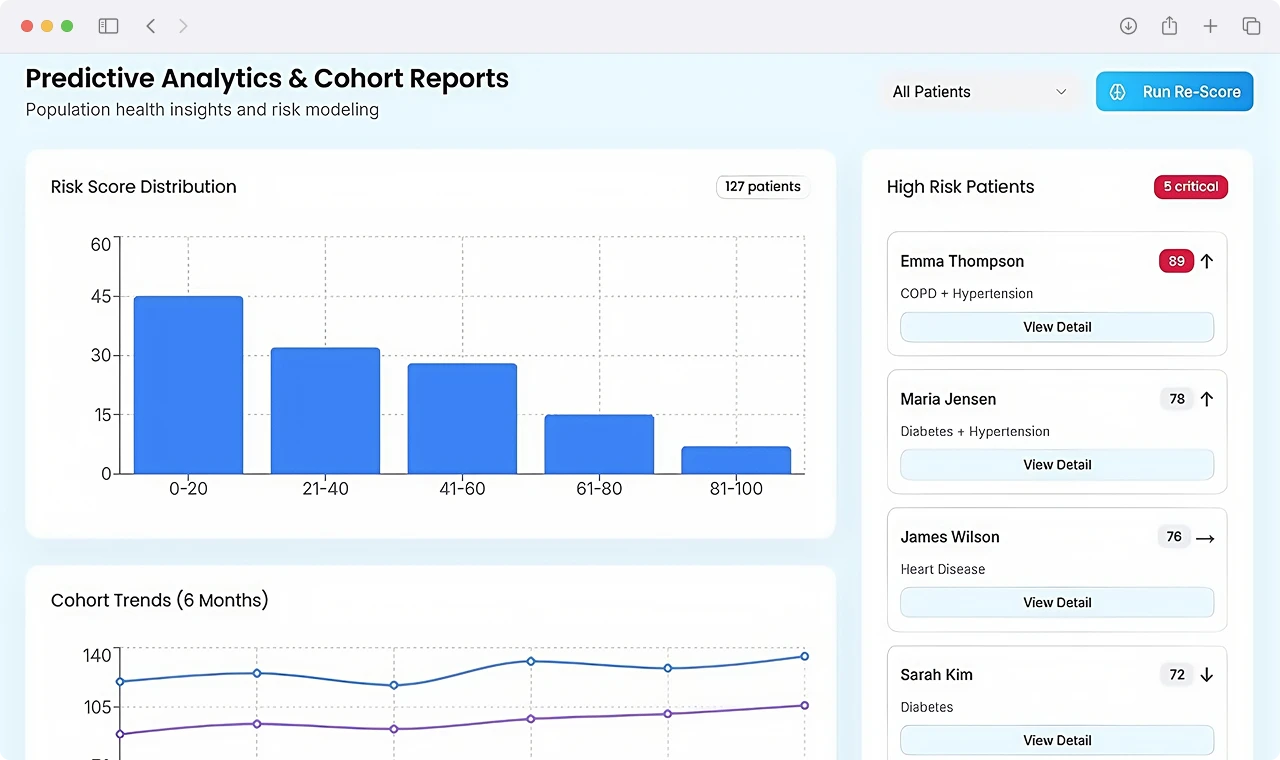This screenshot has height=760, width=1280.
Task: Click COPD + Hypertension condition text
Action: pos(967,294)
